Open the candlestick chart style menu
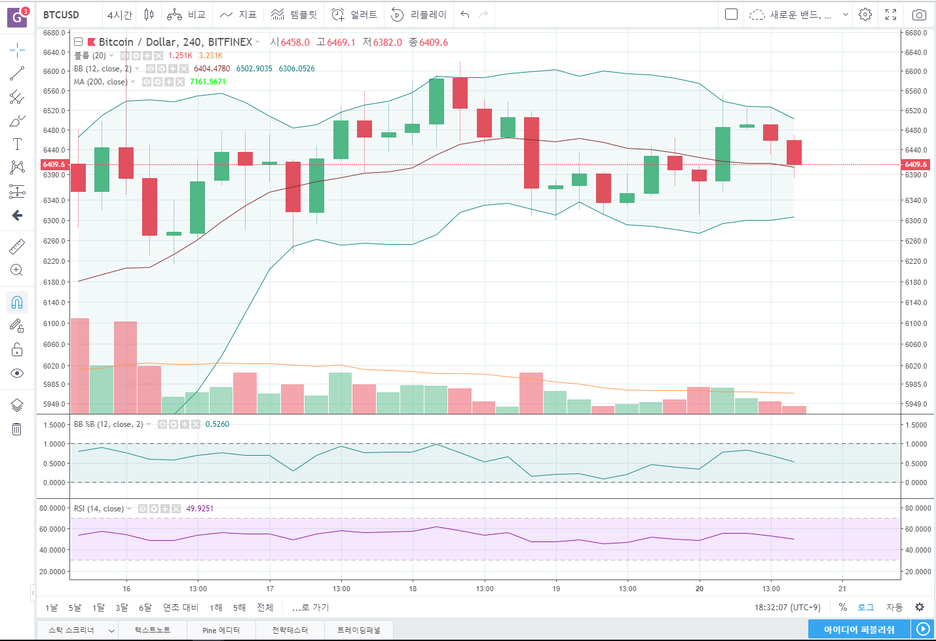 click(x=149, y=15)
